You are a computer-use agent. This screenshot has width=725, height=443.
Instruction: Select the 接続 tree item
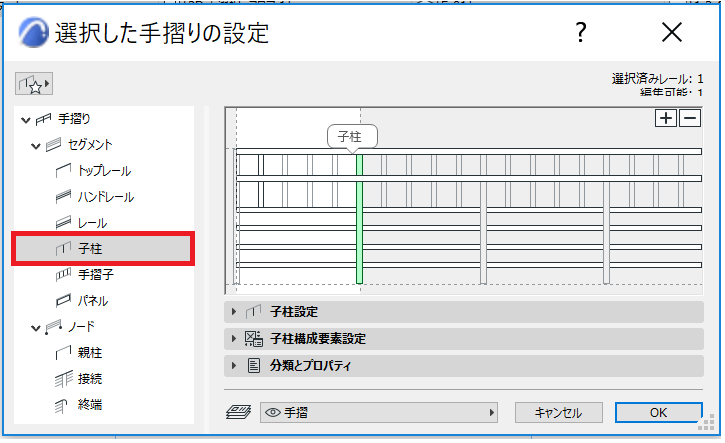pyautogui.click(x=90, y=379)
